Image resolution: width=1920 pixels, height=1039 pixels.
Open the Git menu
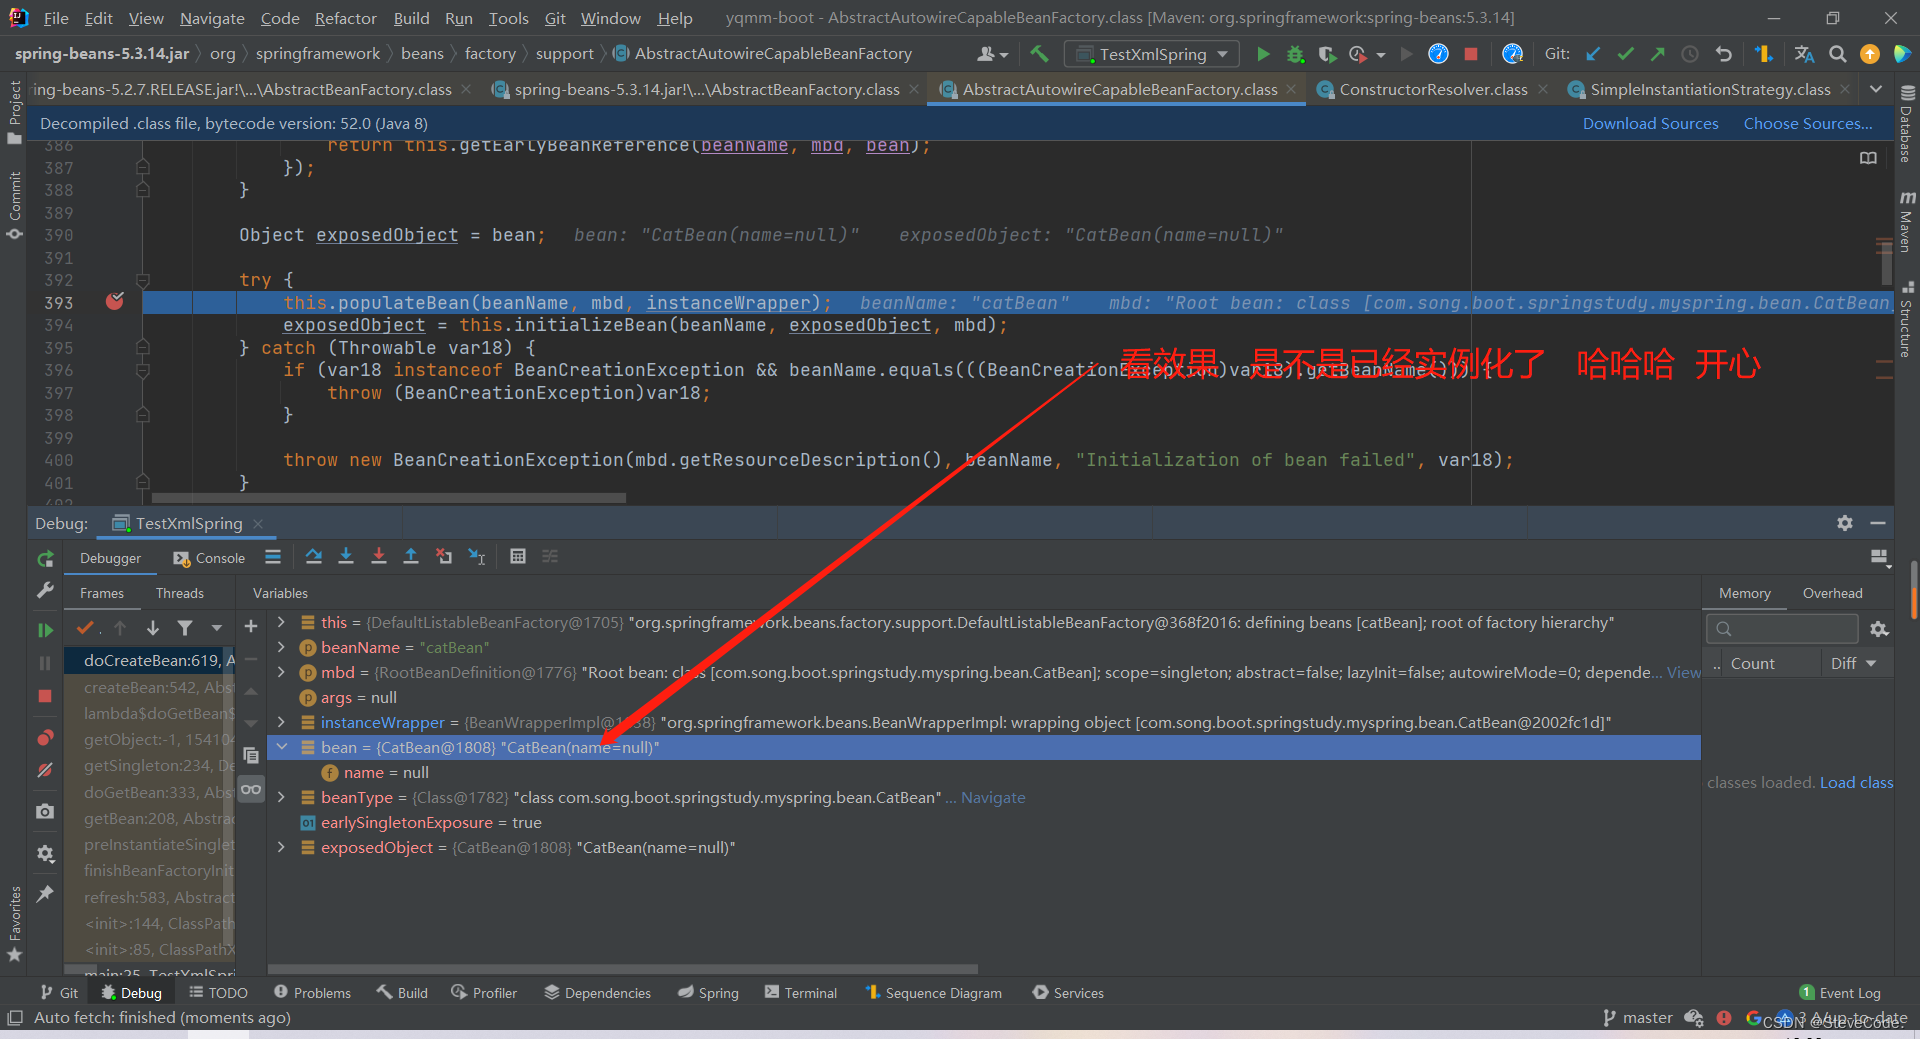[555, 18]
